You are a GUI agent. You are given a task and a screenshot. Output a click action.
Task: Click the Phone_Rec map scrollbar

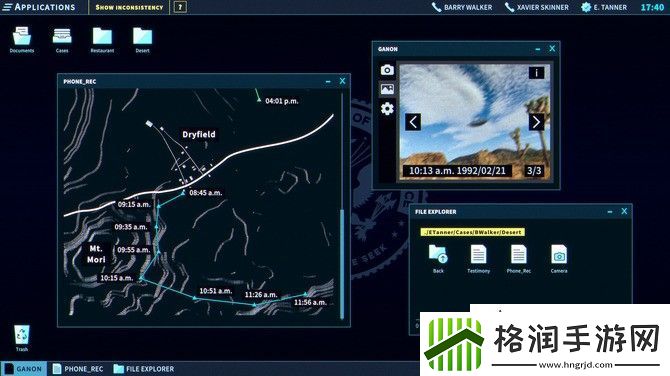[342, 264]
